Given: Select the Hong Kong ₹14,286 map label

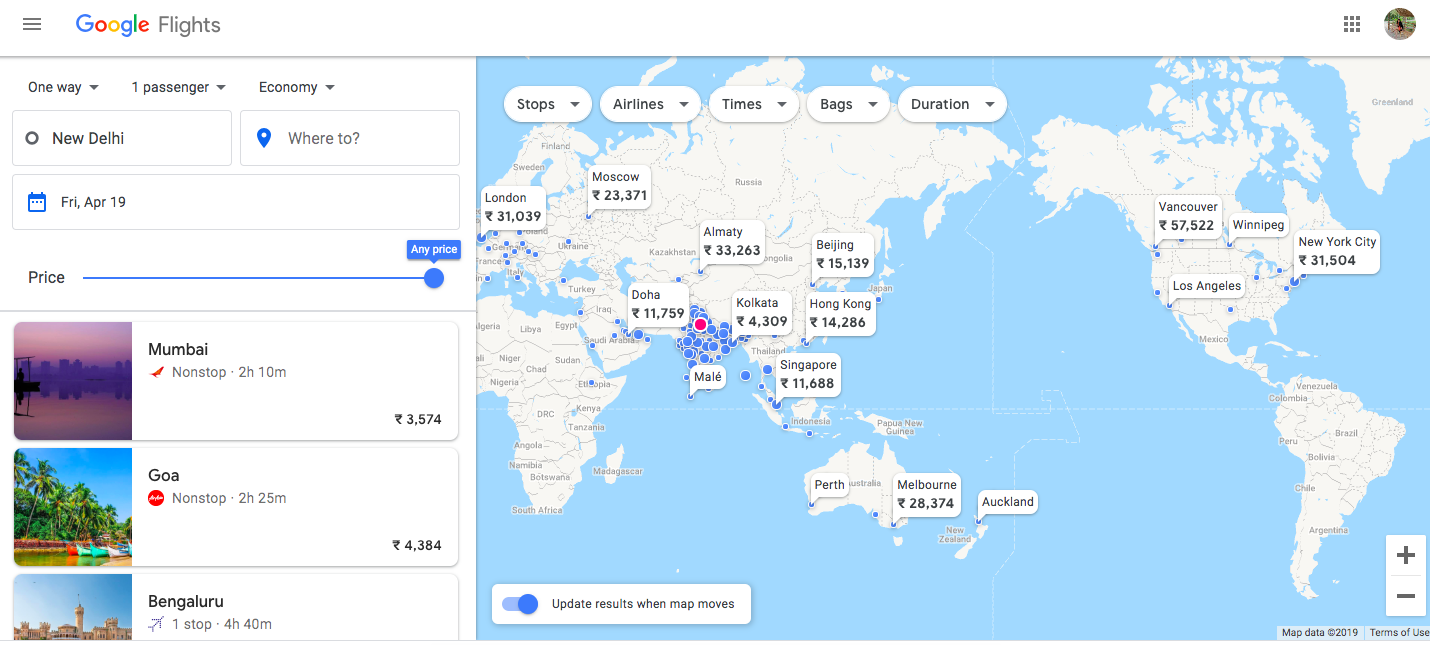Looking at the screenshot, I should tap(840, 313).
